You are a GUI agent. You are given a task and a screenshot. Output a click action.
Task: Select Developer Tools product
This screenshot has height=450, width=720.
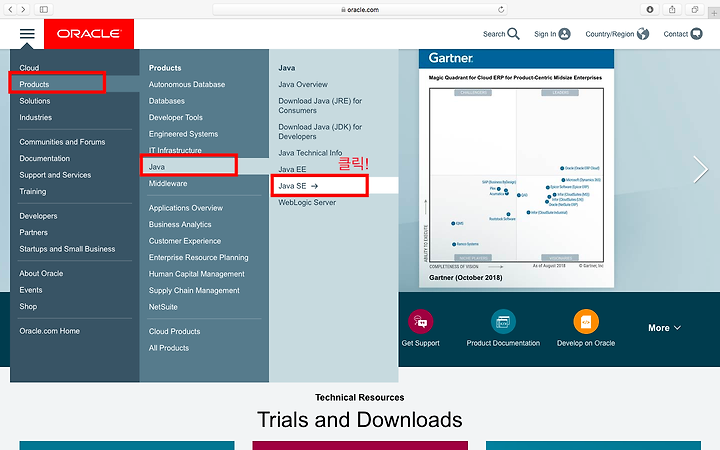(175, 118)
